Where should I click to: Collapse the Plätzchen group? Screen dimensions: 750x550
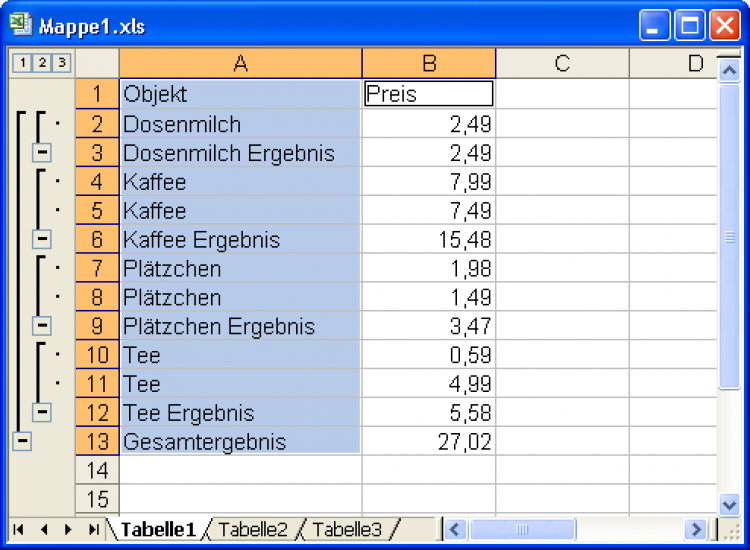click(x=41, y=326)
